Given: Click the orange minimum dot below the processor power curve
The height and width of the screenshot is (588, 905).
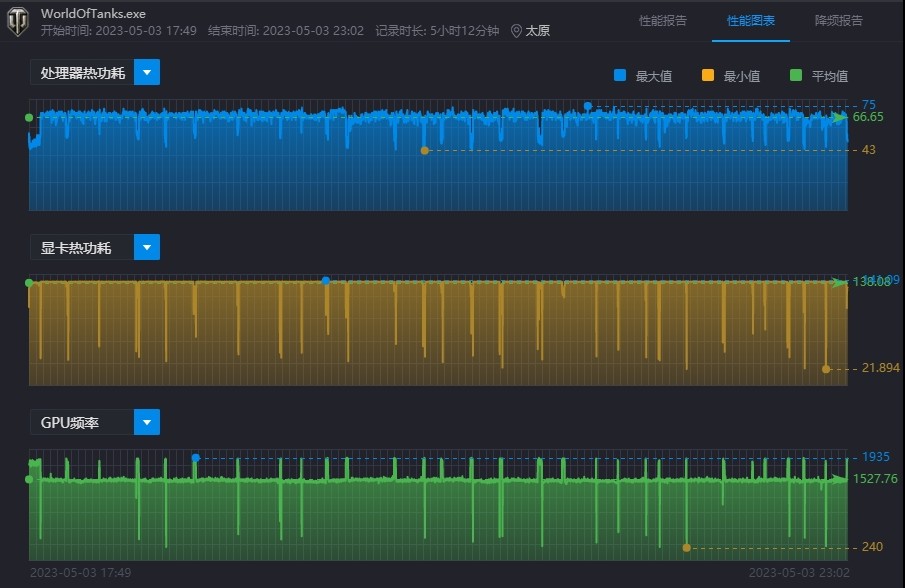Looking at the screenshot, I should tap(425, 150).
